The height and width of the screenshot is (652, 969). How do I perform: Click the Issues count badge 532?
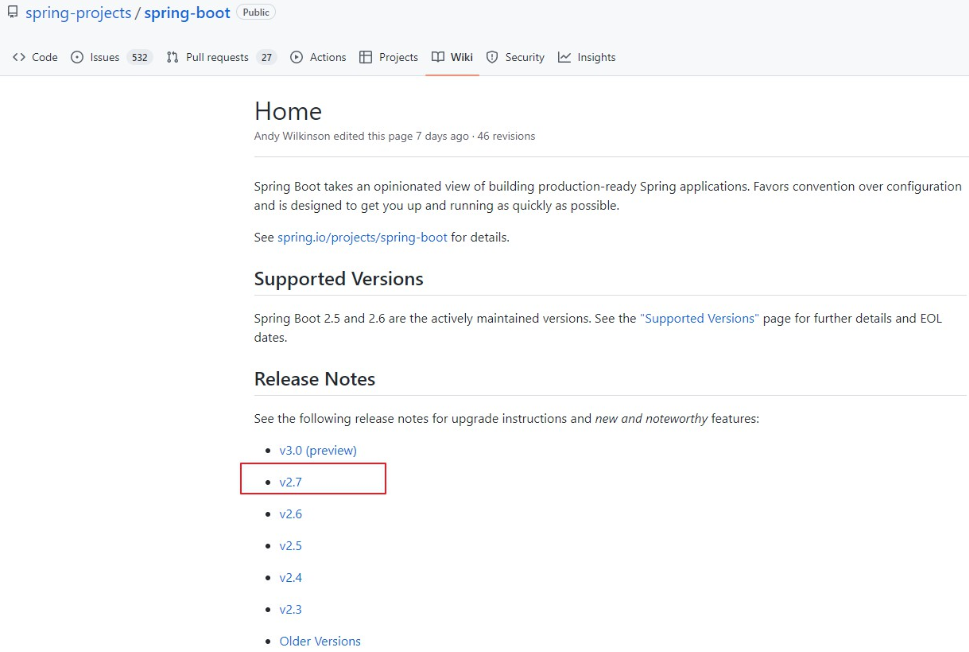140,57
